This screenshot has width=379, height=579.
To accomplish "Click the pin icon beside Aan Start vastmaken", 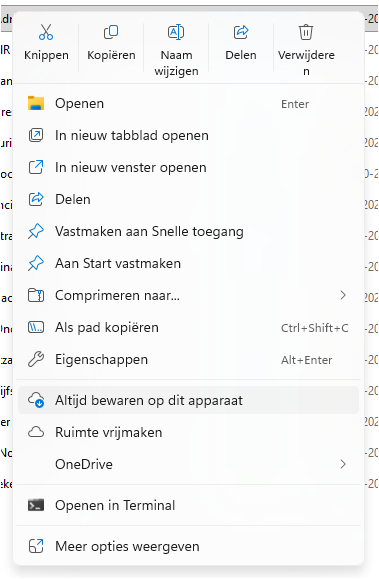I will 36,263.
